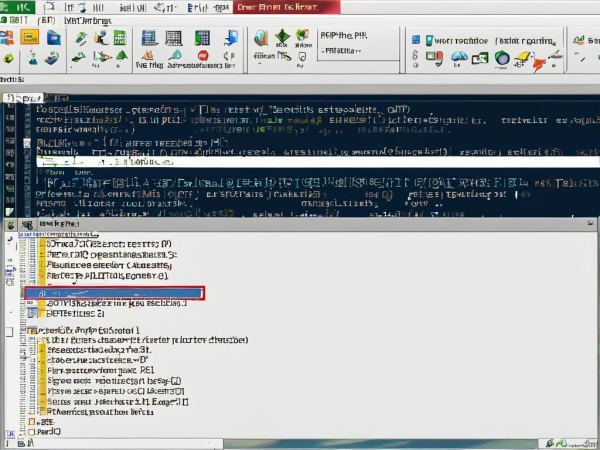Click the gray table grid icon

(x=174, y=38)
